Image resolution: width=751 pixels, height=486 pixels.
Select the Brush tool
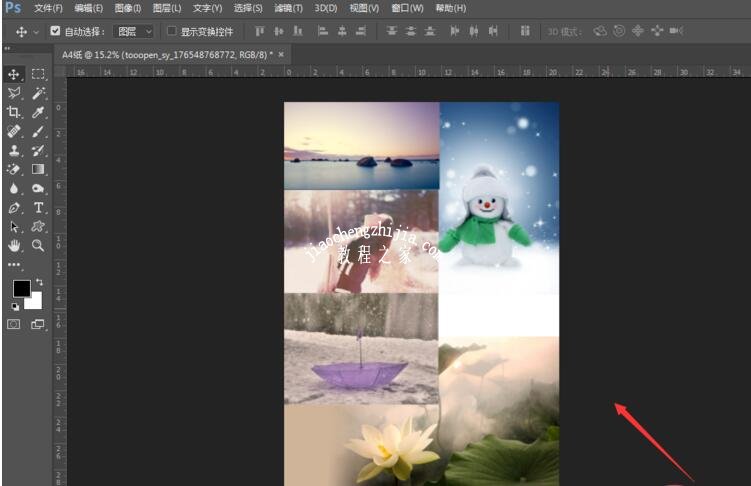point(38,131)
